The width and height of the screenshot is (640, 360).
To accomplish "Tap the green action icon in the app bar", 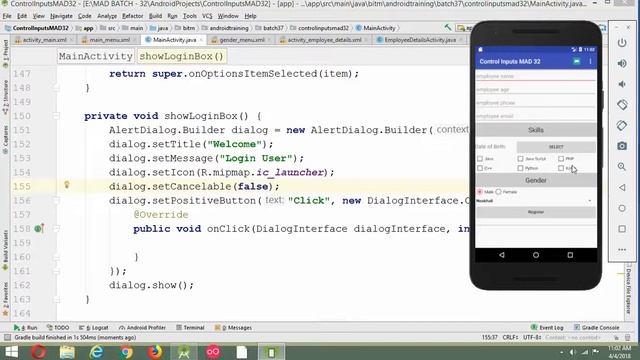I will pos(576,61).
